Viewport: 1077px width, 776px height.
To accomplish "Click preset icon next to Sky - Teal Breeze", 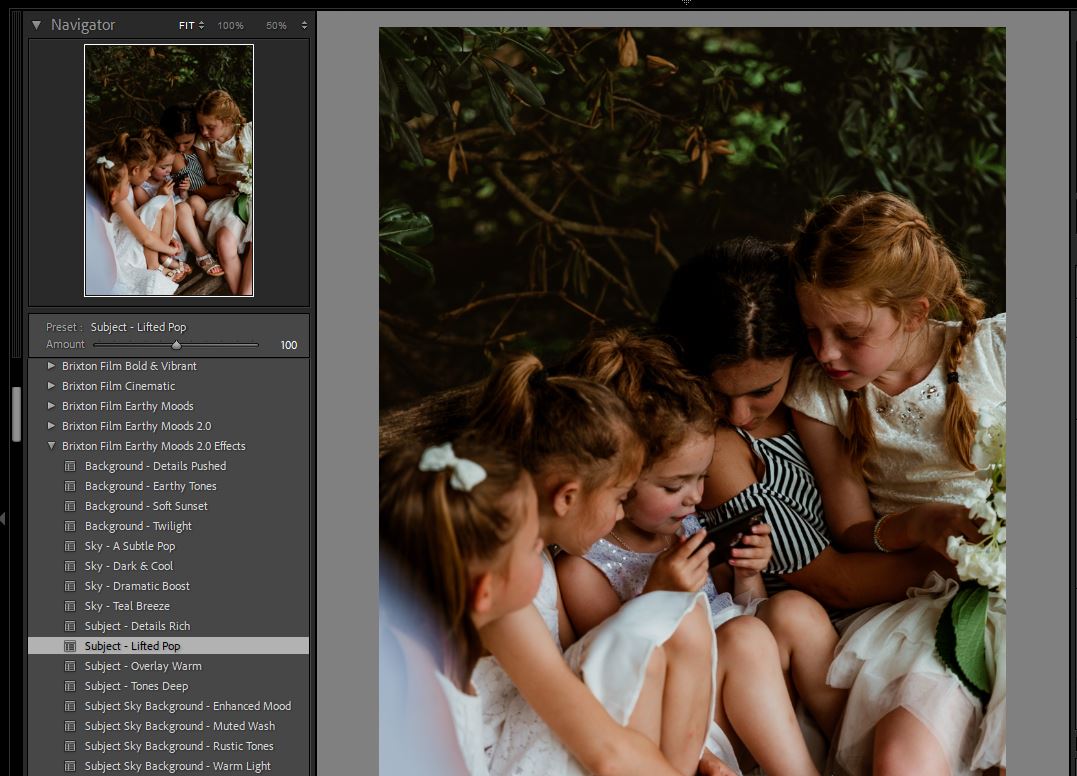I will (70, 606).
